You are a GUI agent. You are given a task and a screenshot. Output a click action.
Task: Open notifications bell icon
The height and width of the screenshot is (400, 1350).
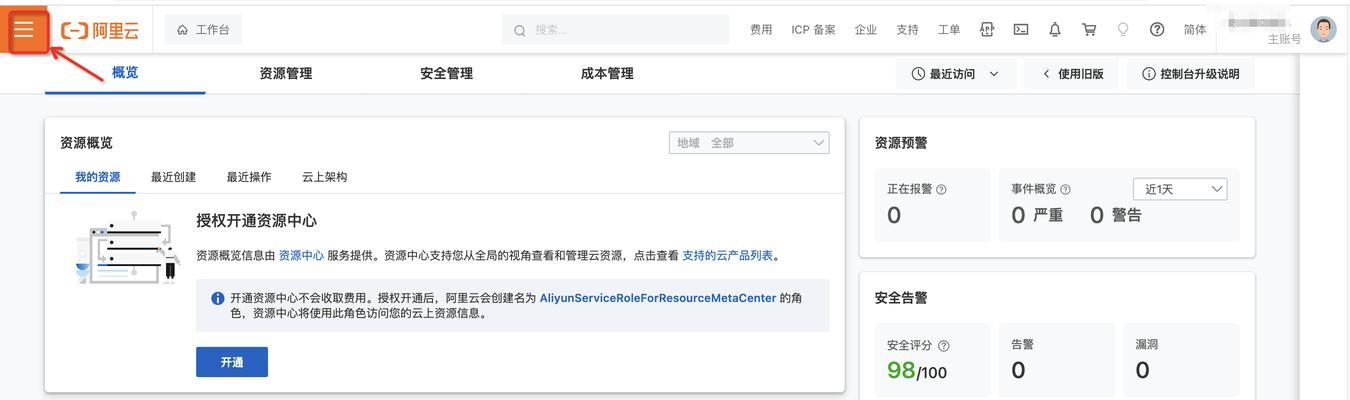(x=1055, y=30)
